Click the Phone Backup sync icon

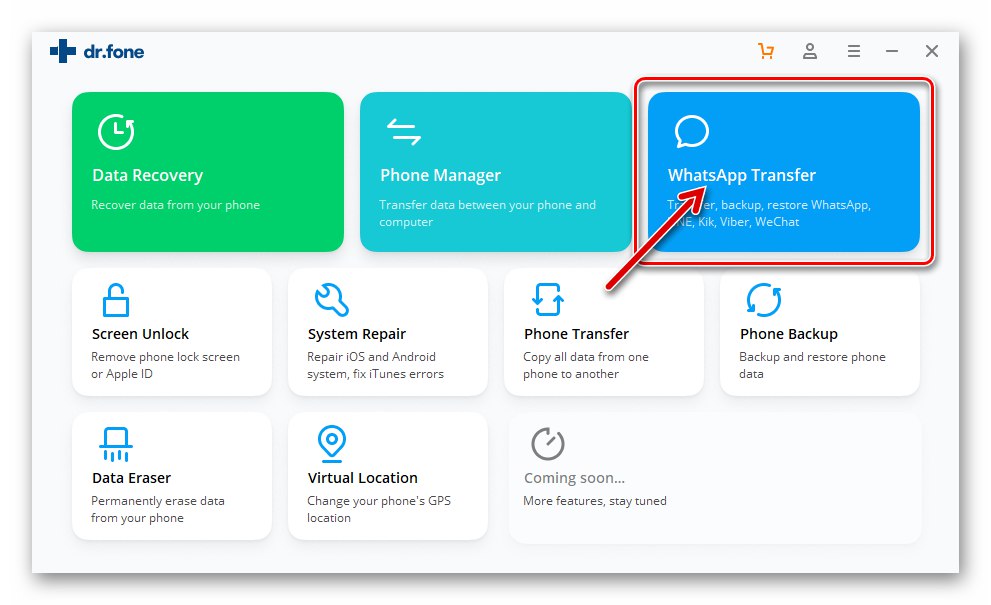pyautogui.click(x=763, y=300)
